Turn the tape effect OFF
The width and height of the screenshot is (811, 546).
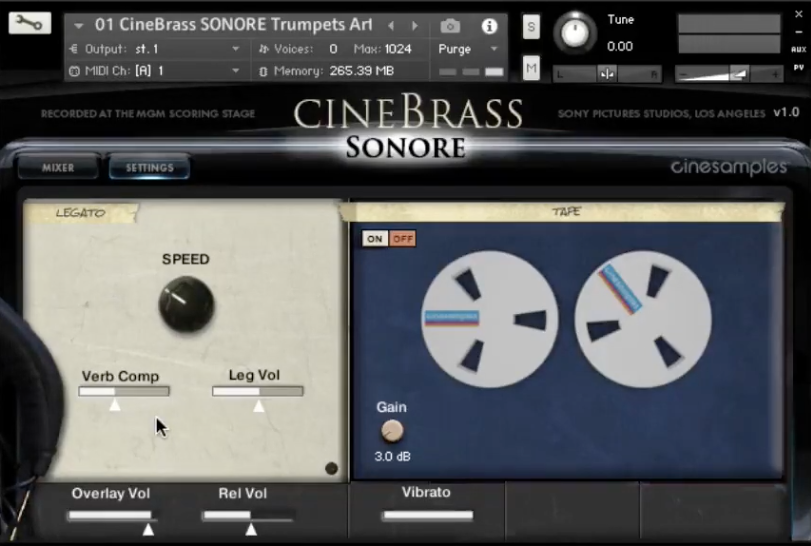coord(402,239)
